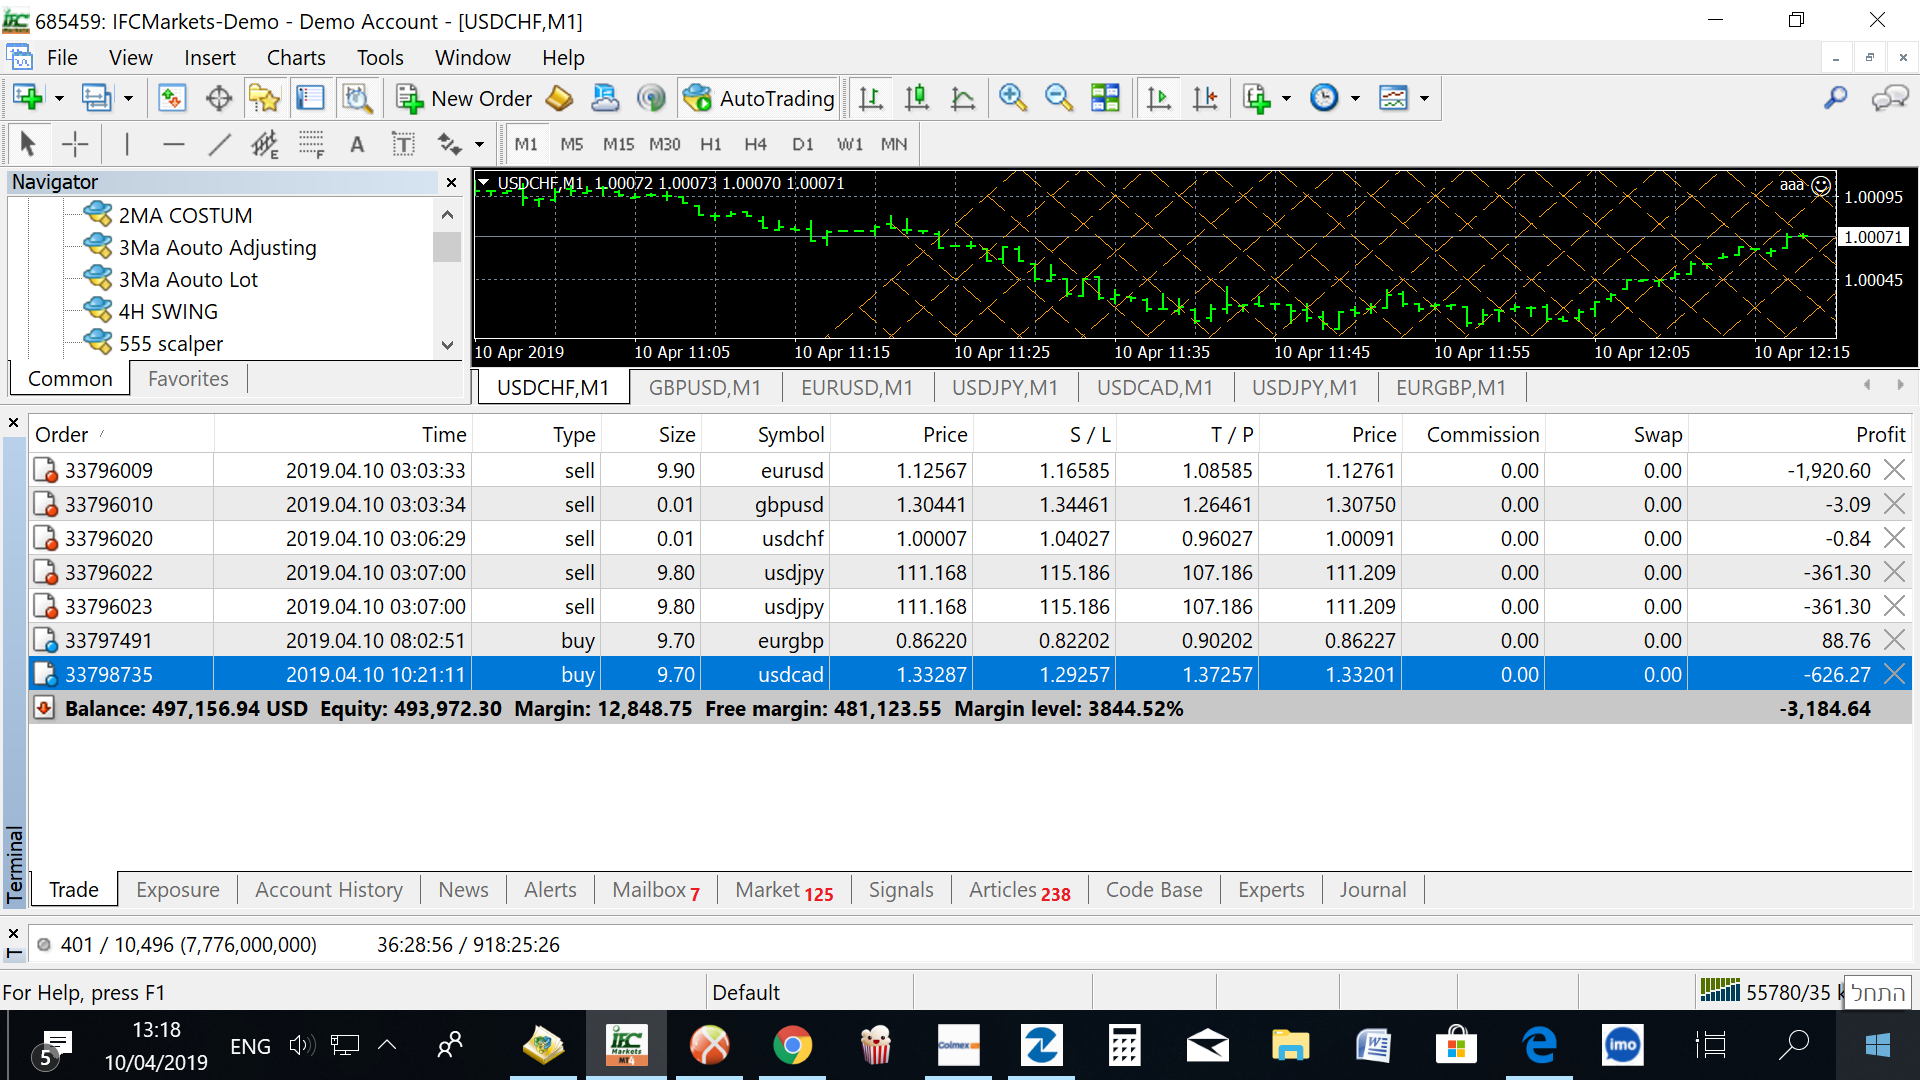Open the Account History terminal tab

(329, 890)
